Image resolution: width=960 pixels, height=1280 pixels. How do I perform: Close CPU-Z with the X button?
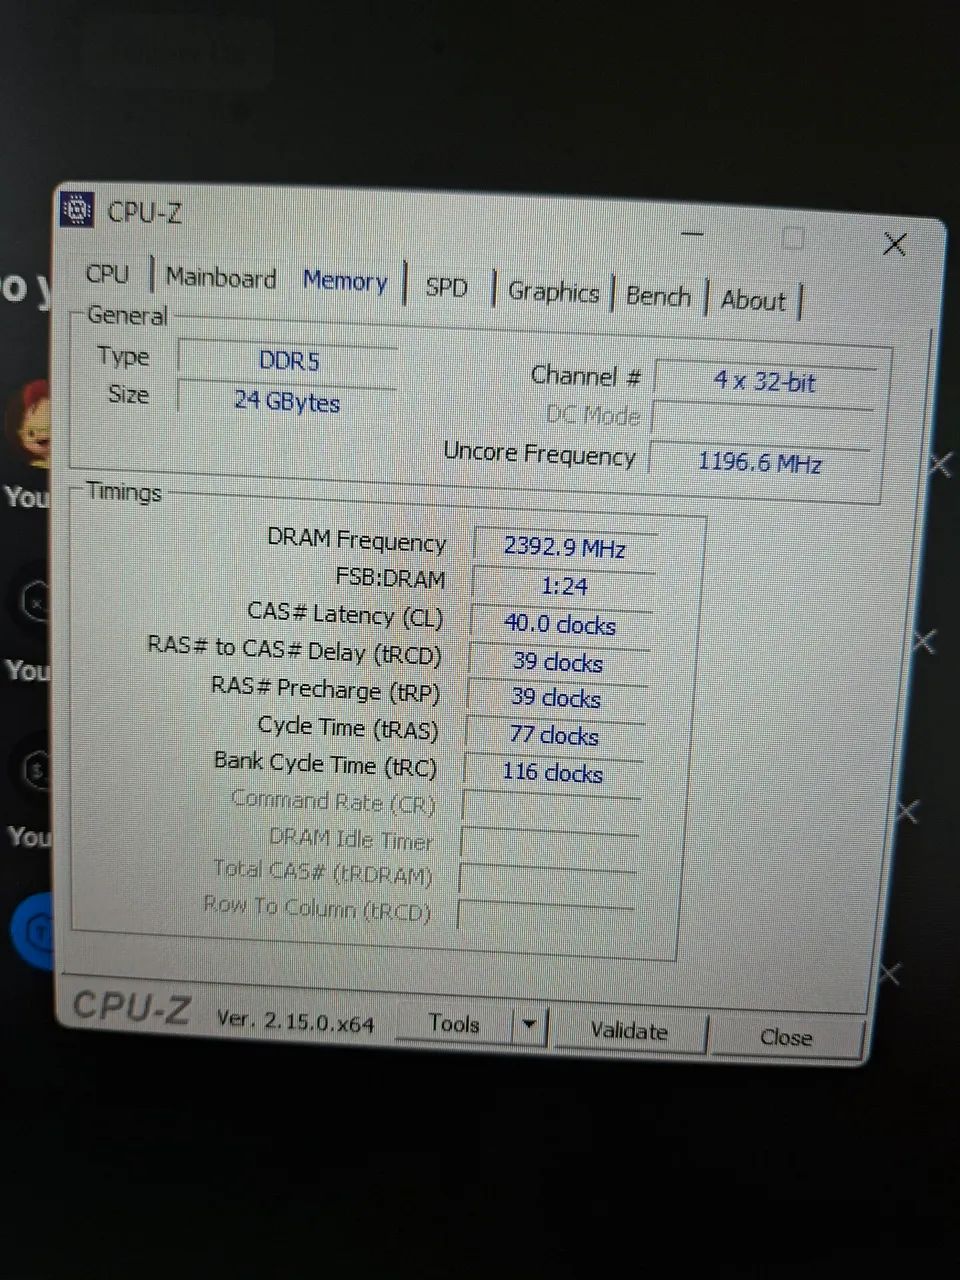click(x=895, y=244)
